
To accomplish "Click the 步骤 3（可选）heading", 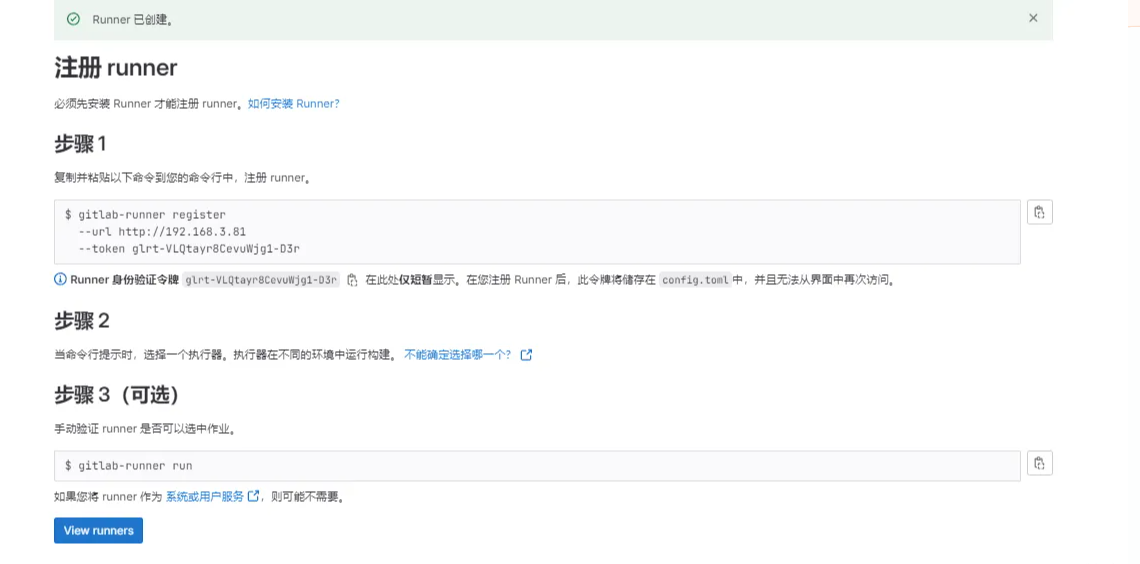I will pos(116,395).
